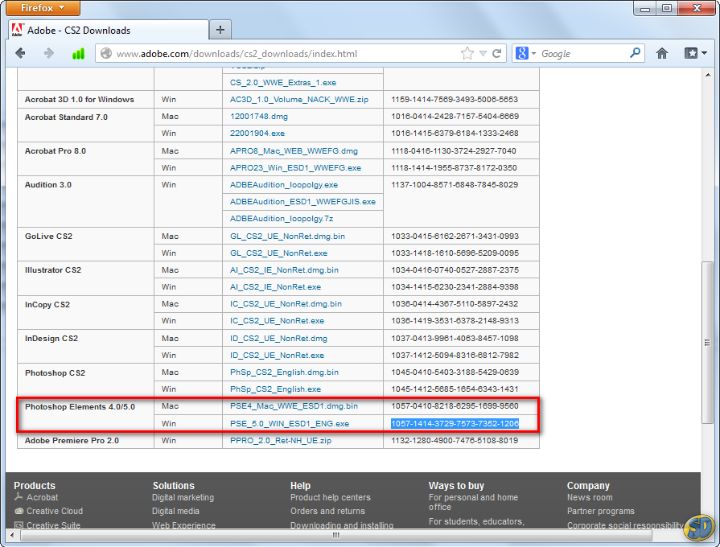Open a new tab with plus button

[220, 30]
